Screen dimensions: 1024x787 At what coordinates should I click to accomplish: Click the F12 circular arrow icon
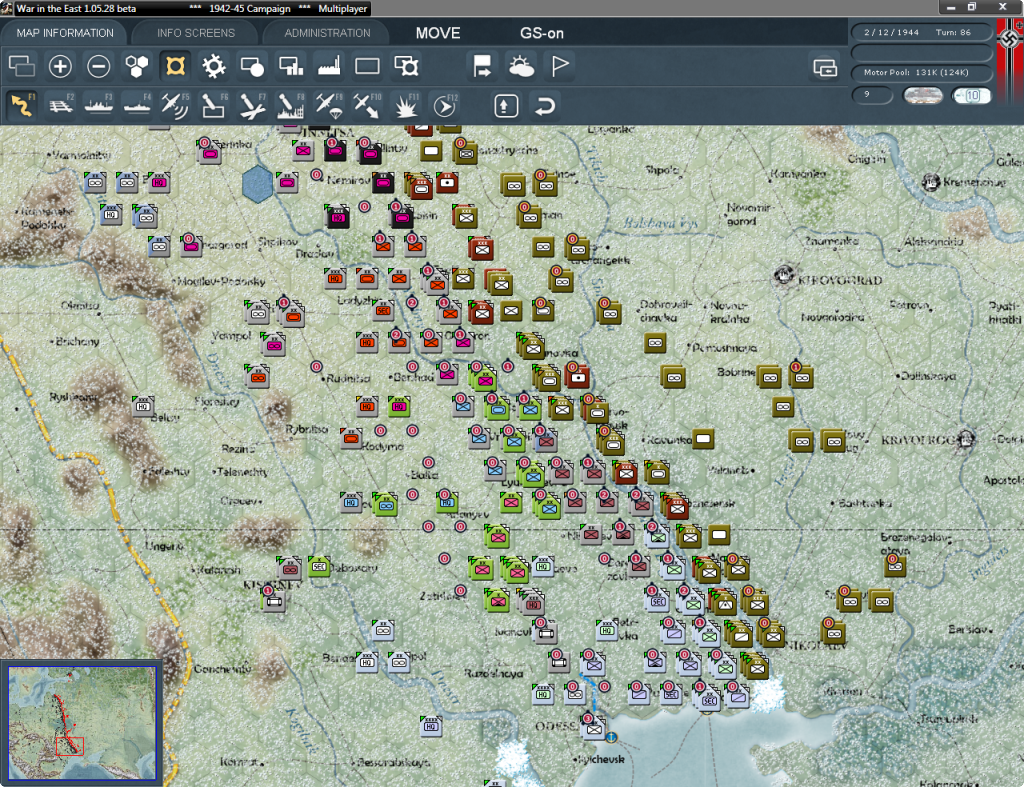[444, 105]
